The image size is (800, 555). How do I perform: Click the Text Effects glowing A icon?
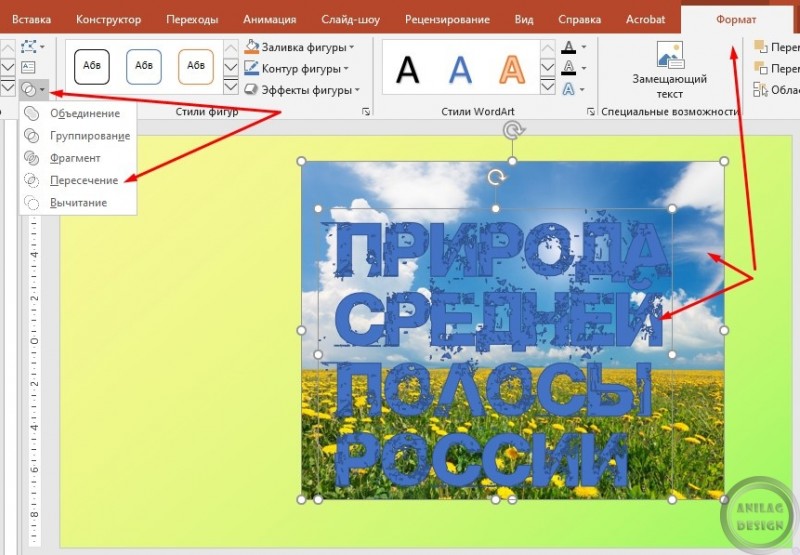(568, 90)
